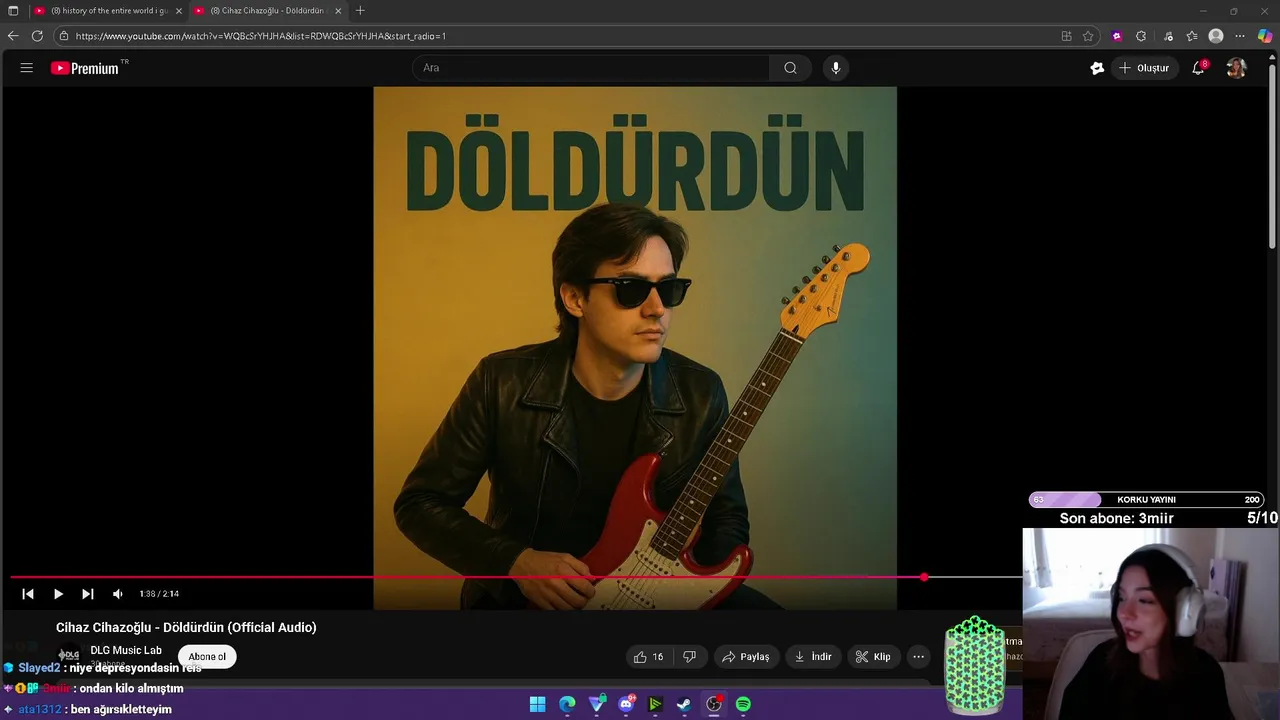This screenshot has width=1280, height=720.
Task: View site information icon in address bar
Action: pyautogui.click(x=63, y=36)
